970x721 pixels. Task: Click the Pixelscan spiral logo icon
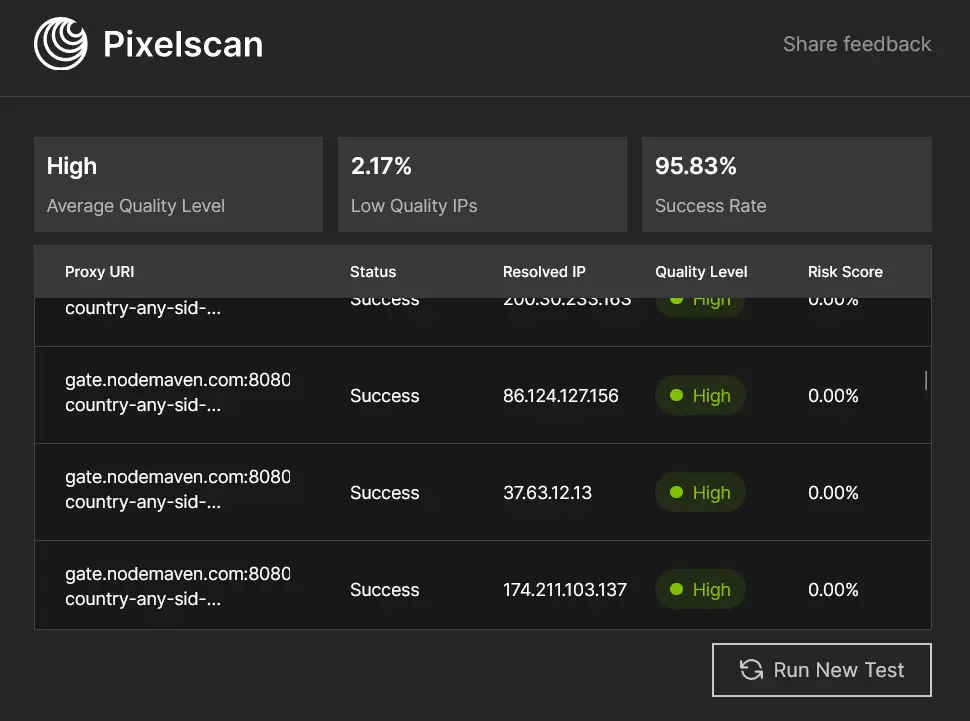pyautogui.click(x=61, y=44)
